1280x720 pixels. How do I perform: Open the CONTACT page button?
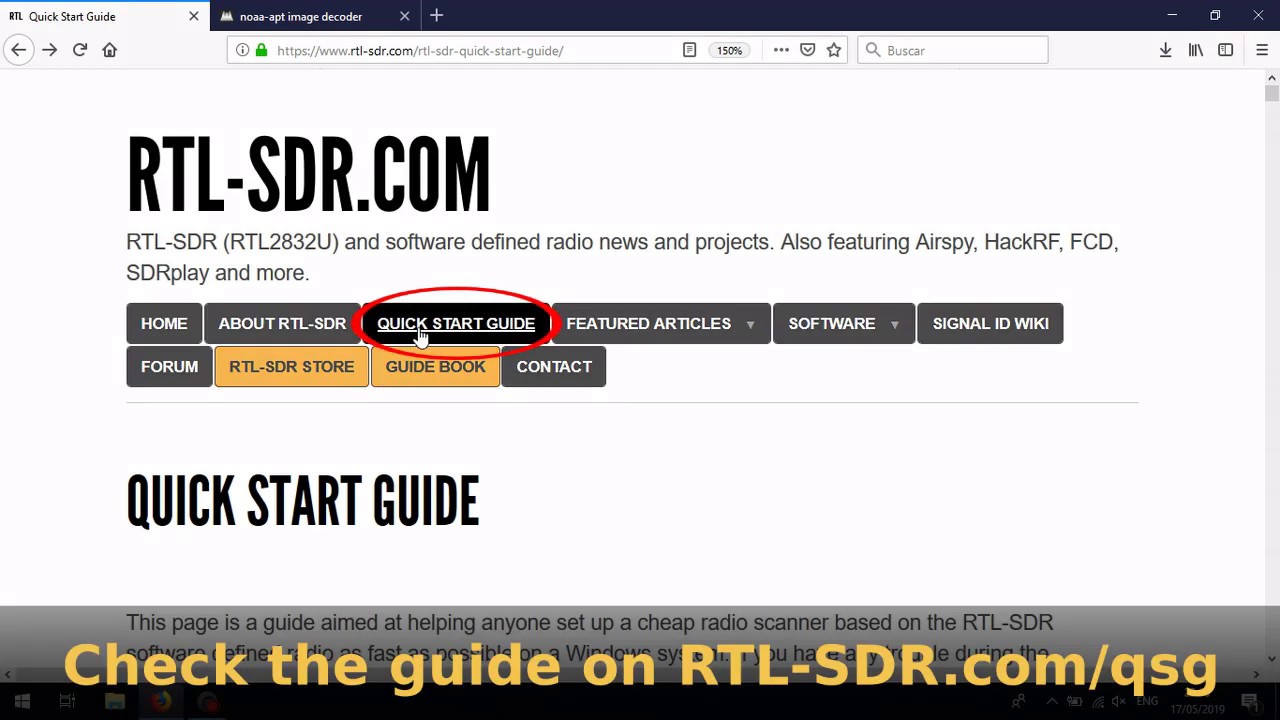[554, 367]
